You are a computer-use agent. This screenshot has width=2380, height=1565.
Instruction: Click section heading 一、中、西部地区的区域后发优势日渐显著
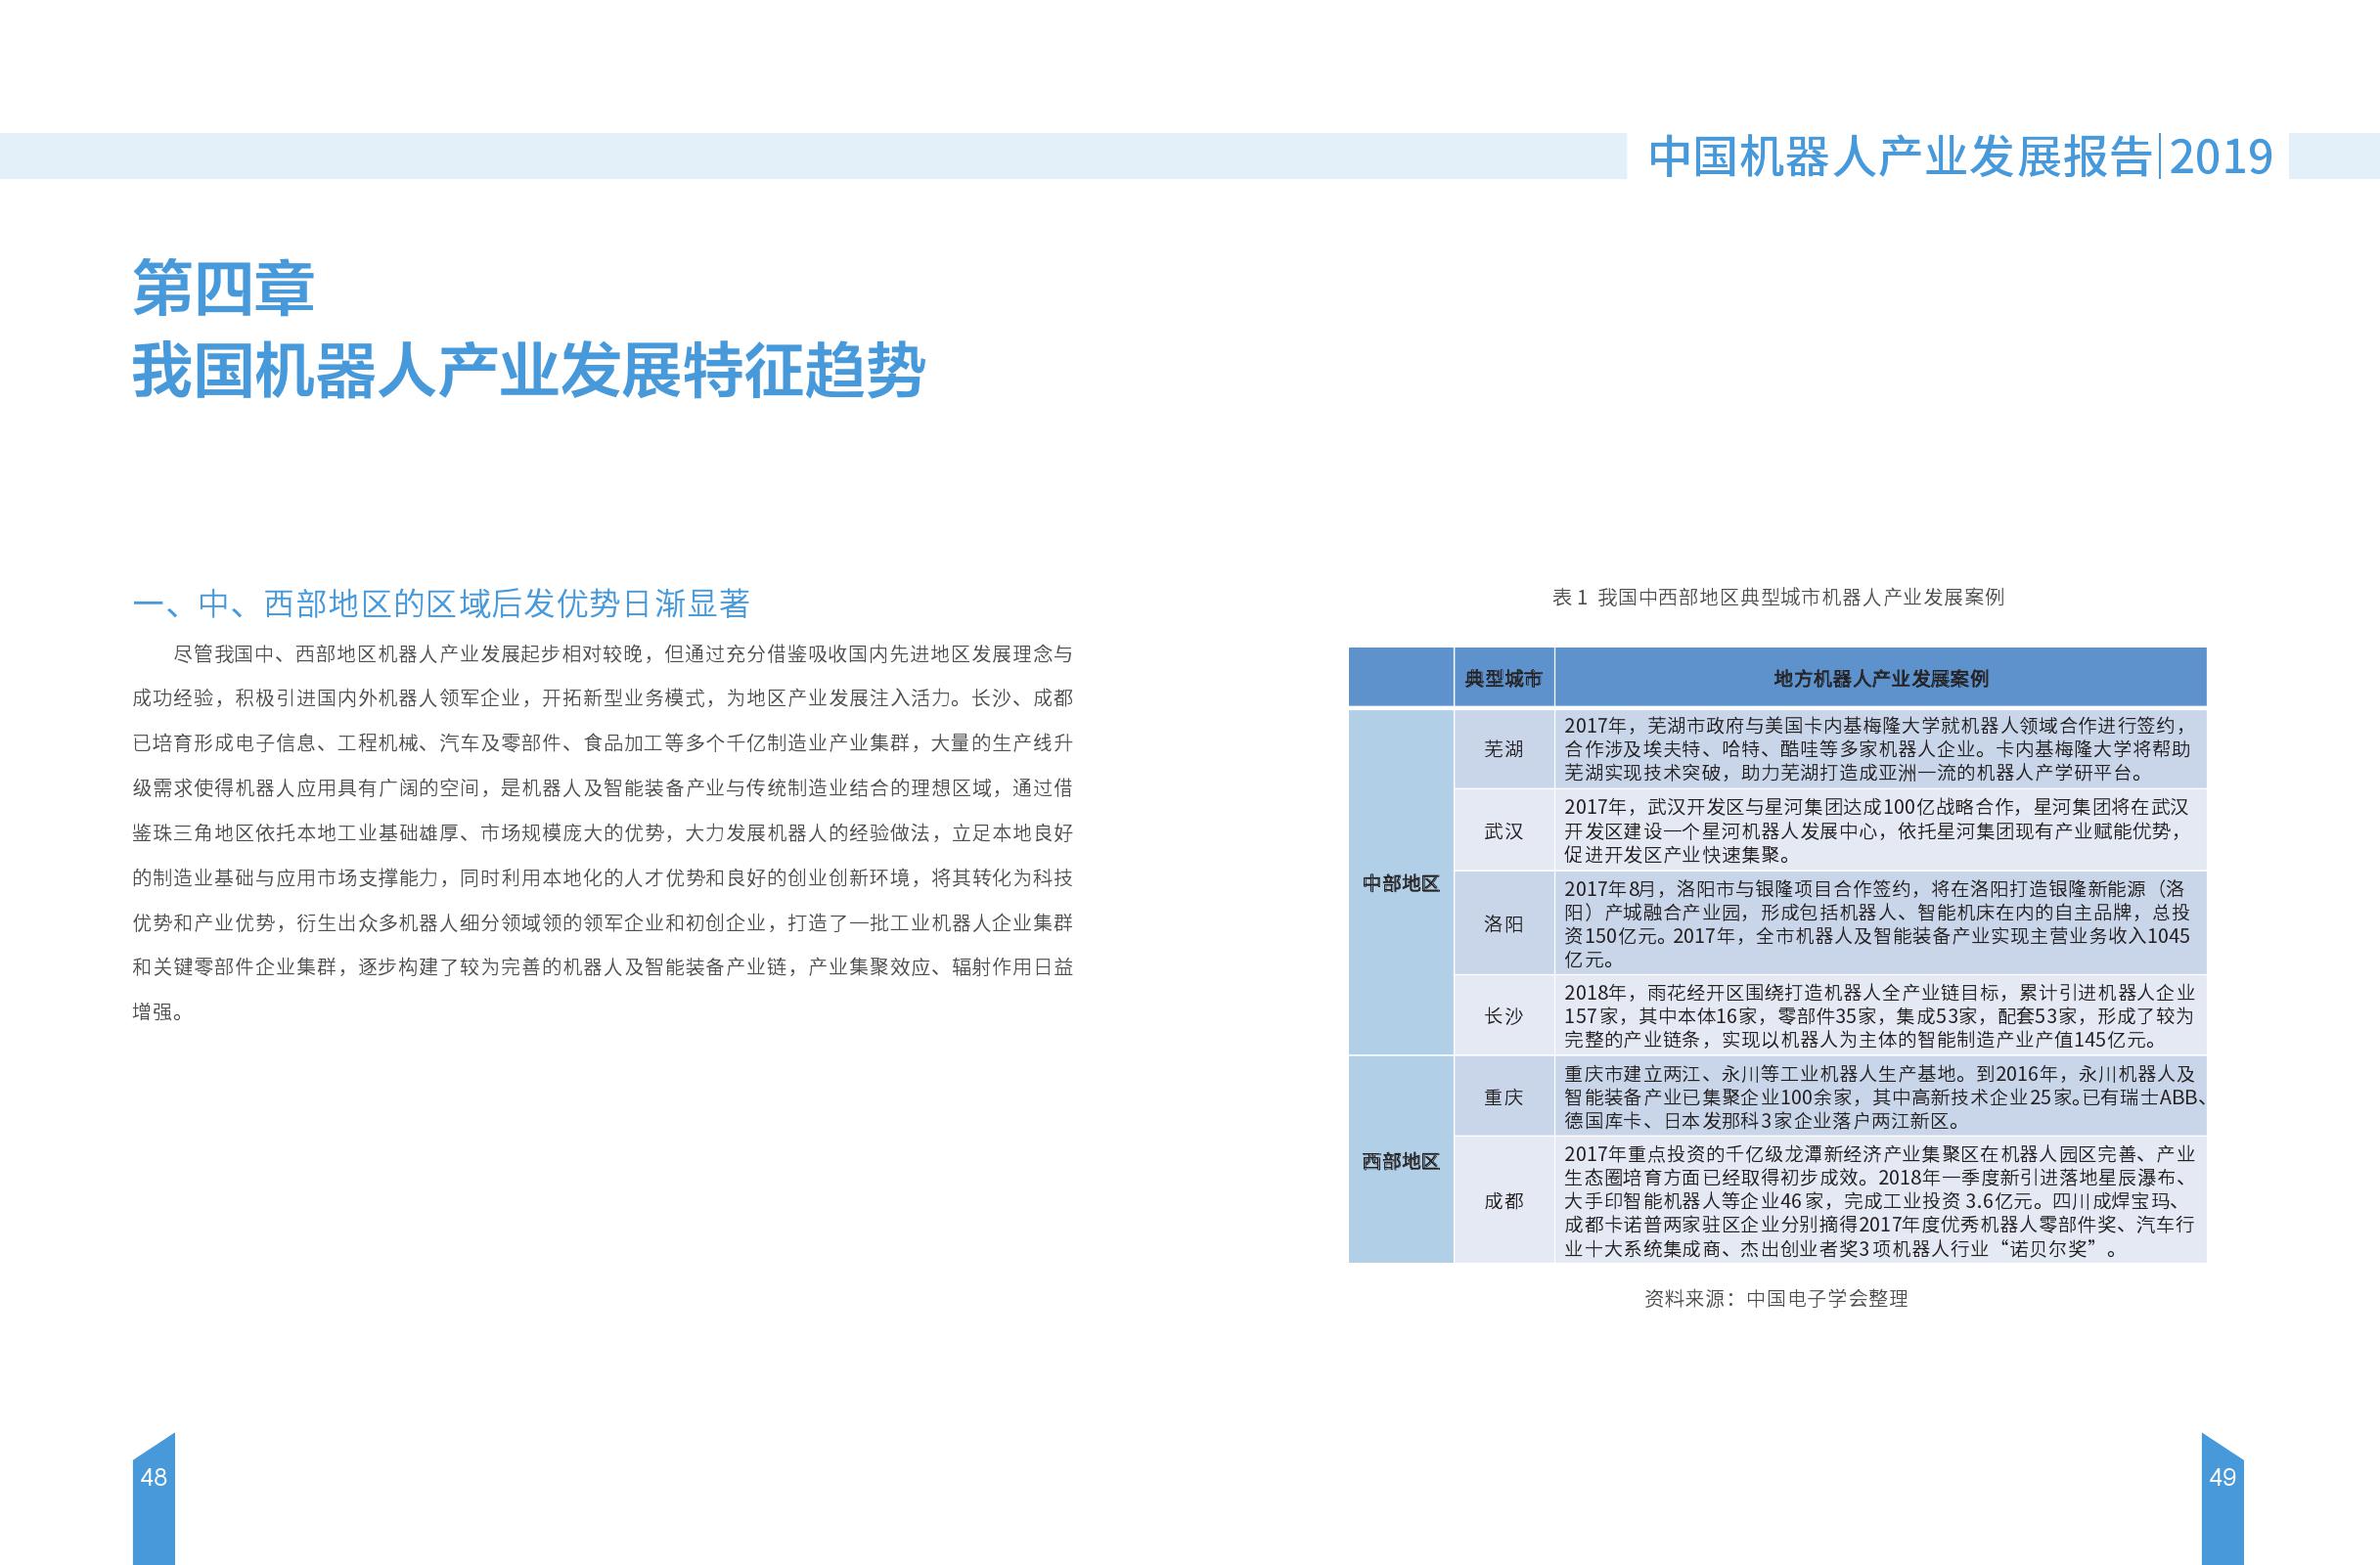pos(441,604)
